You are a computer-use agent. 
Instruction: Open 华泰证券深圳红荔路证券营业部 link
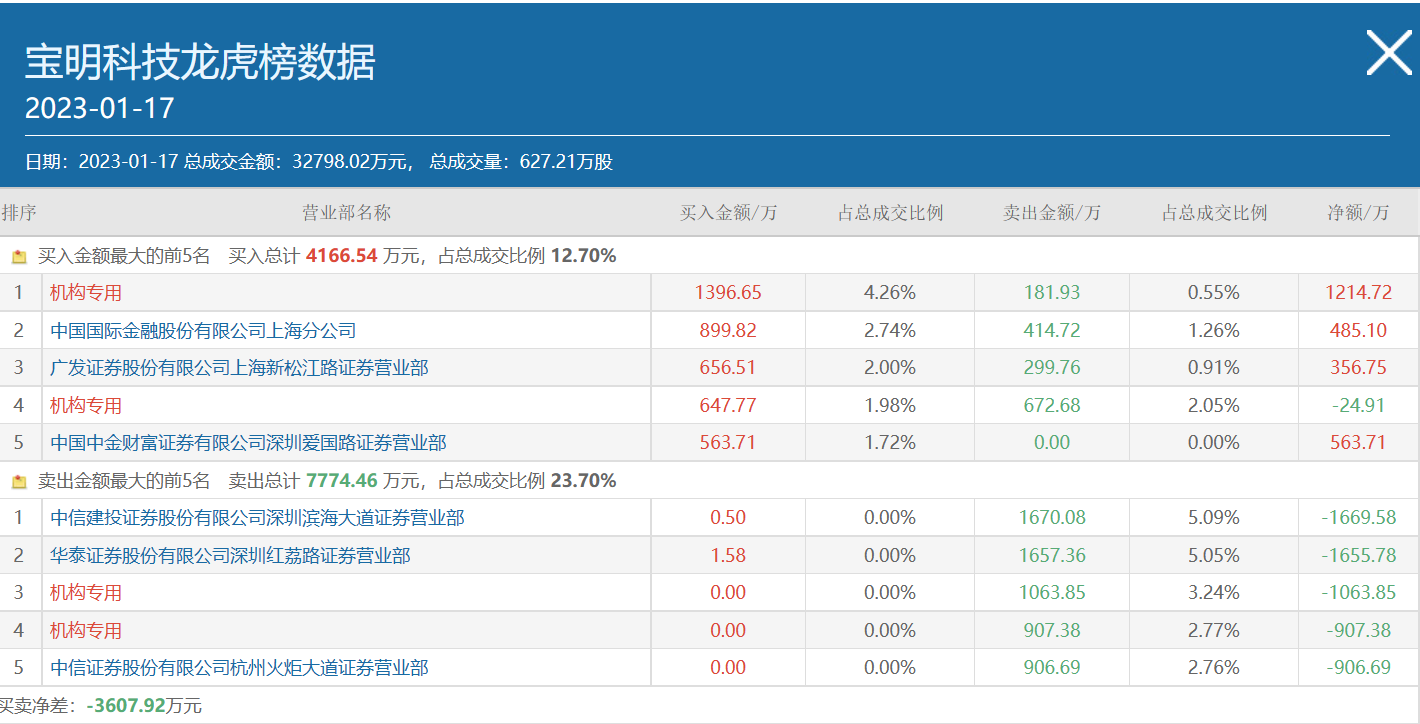pyautogui.click(x=230, y=555)
